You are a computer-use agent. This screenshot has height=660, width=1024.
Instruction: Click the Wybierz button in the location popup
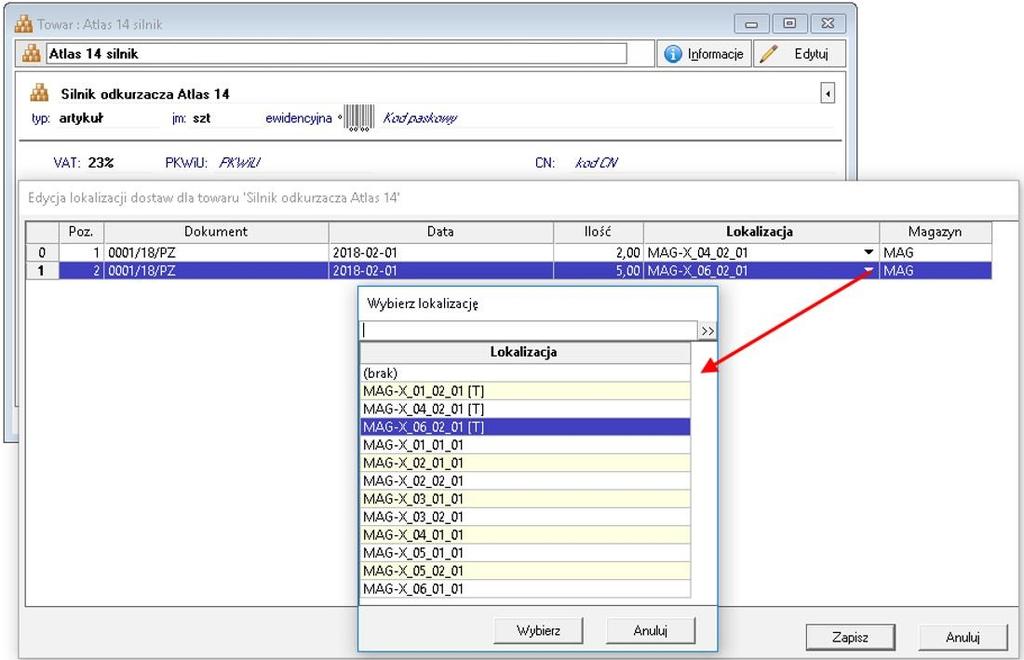pyautogui.click(x=538, y=631)
